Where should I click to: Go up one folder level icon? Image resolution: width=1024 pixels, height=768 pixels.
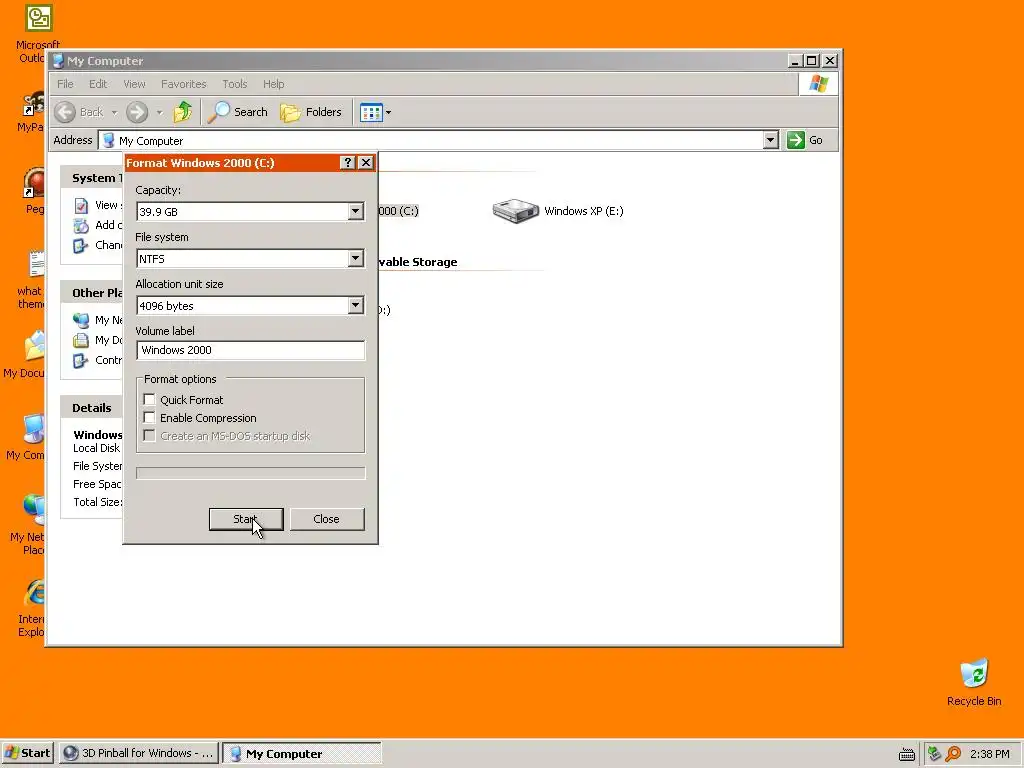tap(183, 112)
